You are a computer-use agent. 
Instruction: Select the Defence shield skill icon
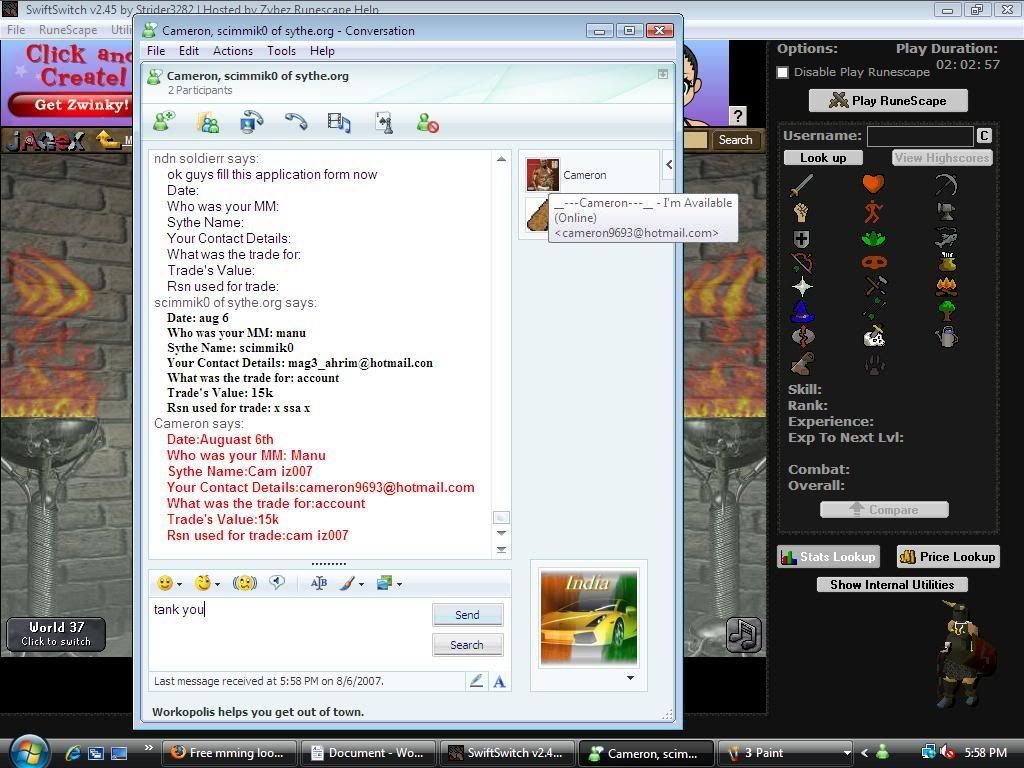801,238
